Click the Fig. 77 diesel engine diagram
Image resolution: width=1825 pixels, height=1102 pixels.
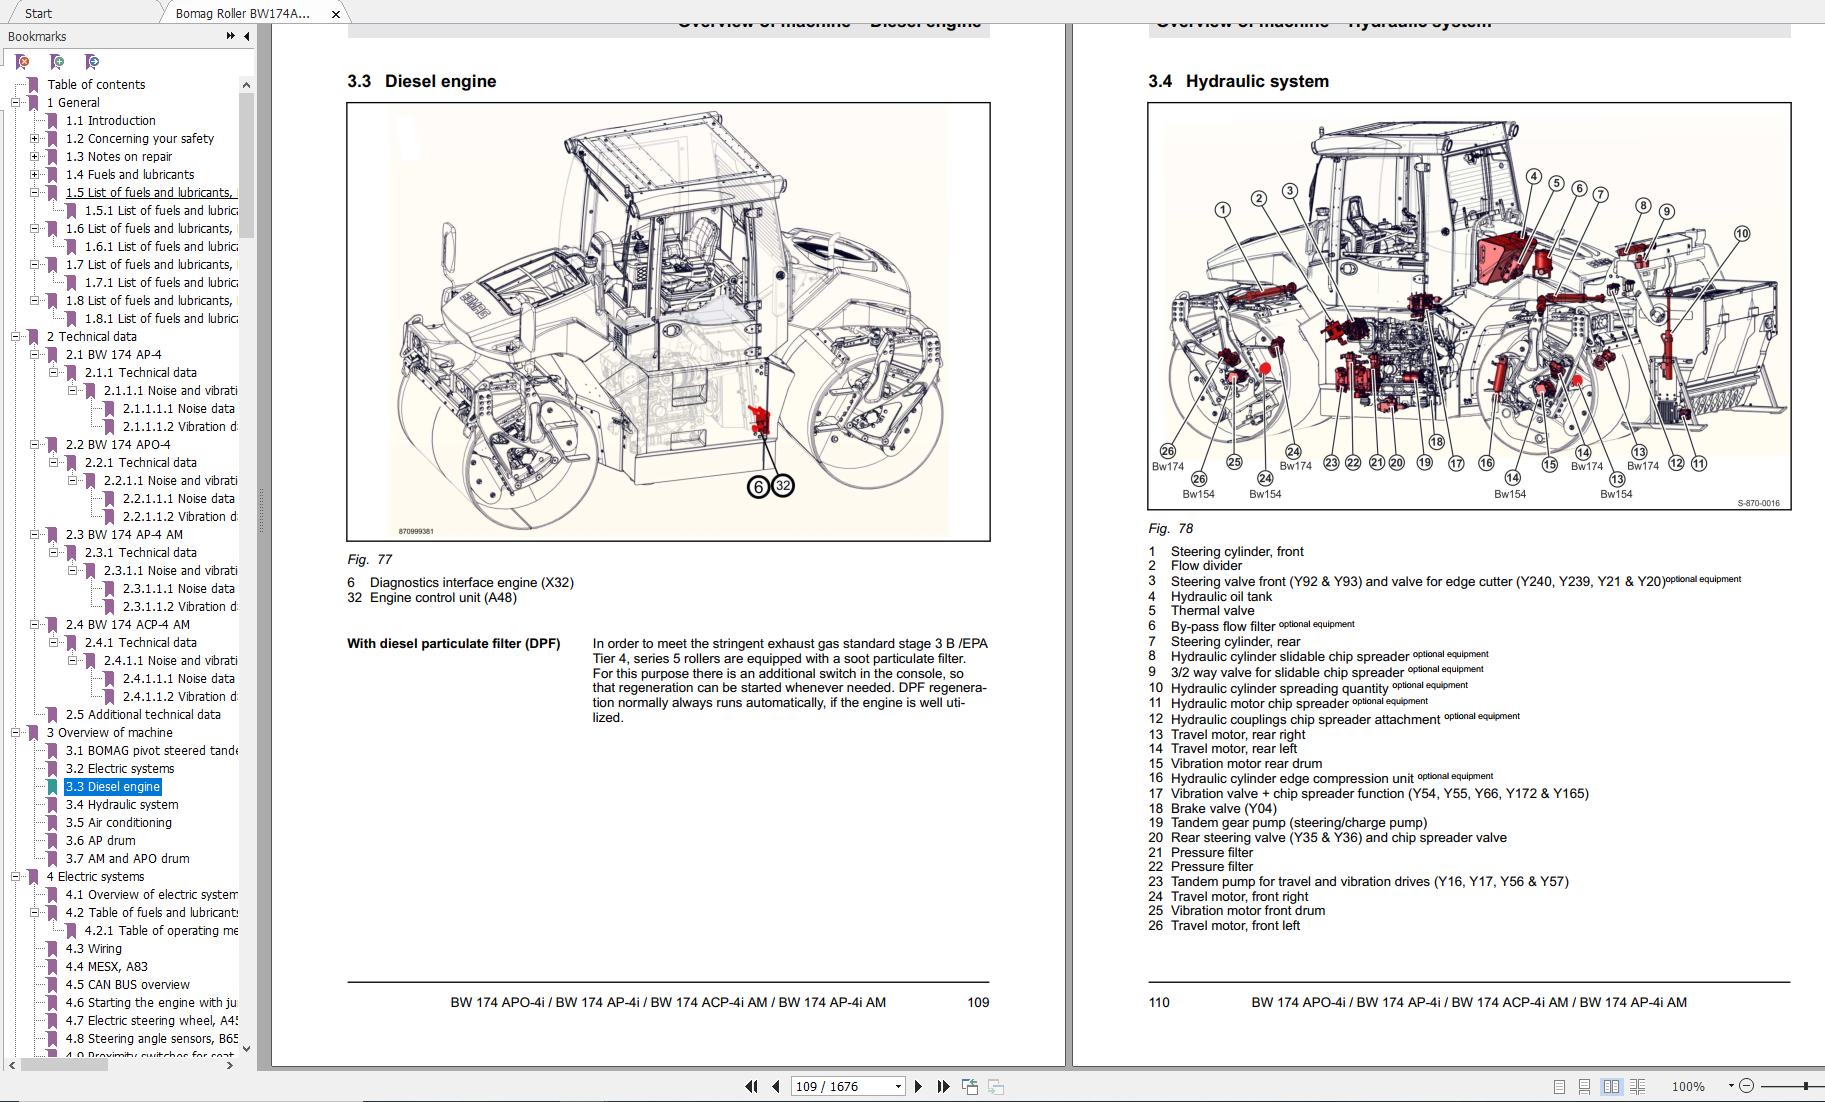[x=668, y=322]
